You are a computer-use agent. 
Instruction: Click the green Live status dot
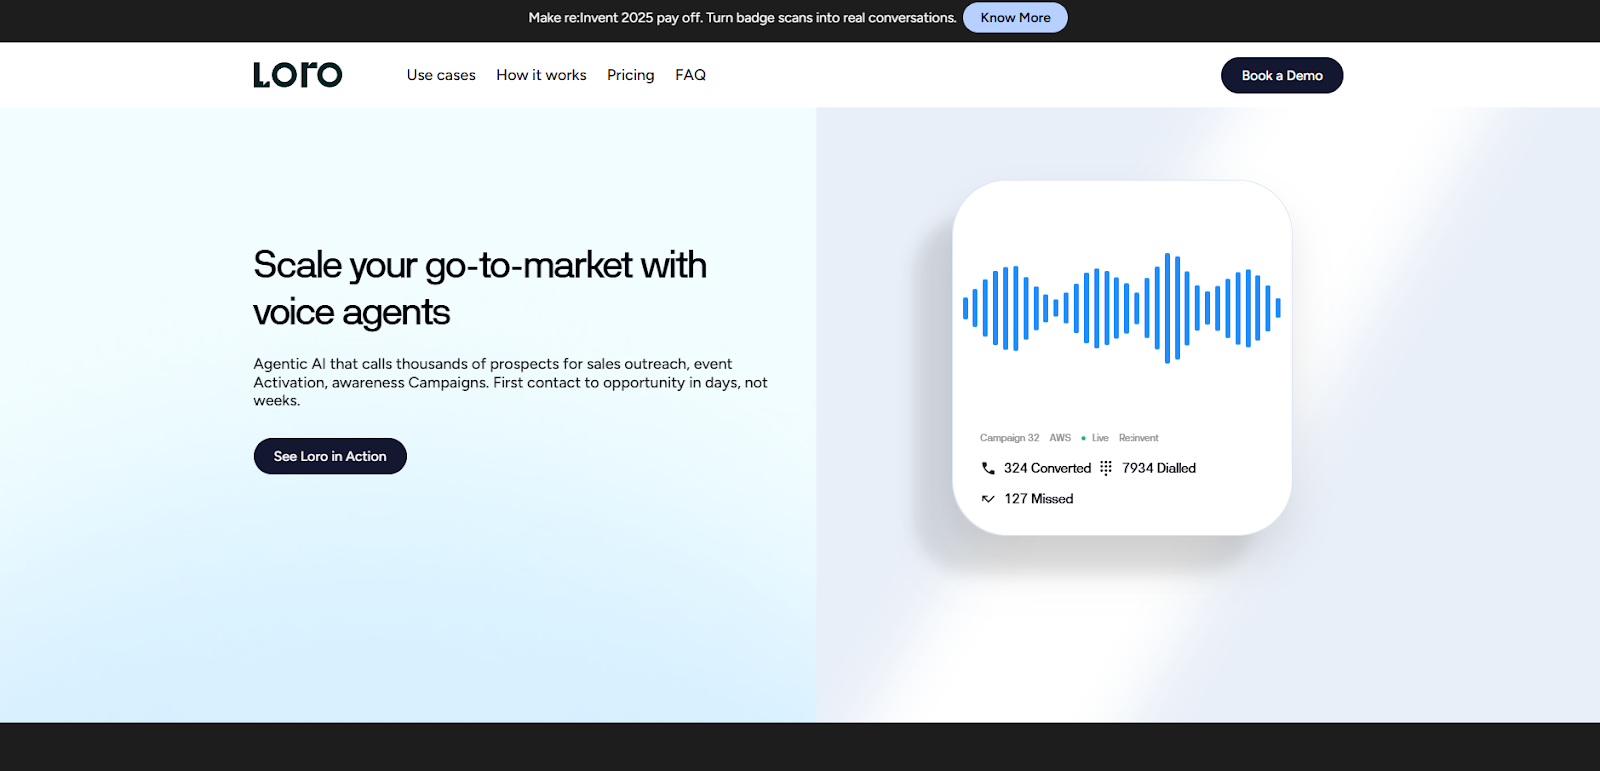click(1083, 438)
